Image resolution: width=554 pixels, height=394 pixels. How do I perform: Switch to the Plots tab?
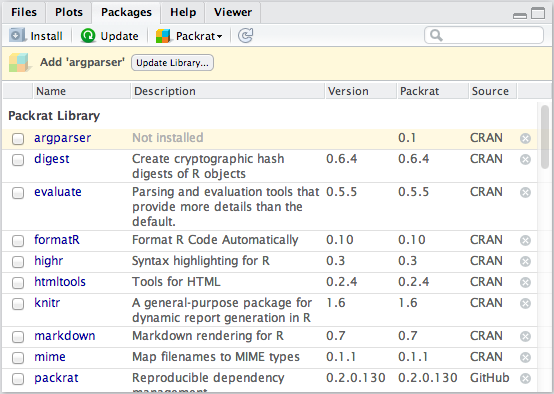tap(69, 12)
